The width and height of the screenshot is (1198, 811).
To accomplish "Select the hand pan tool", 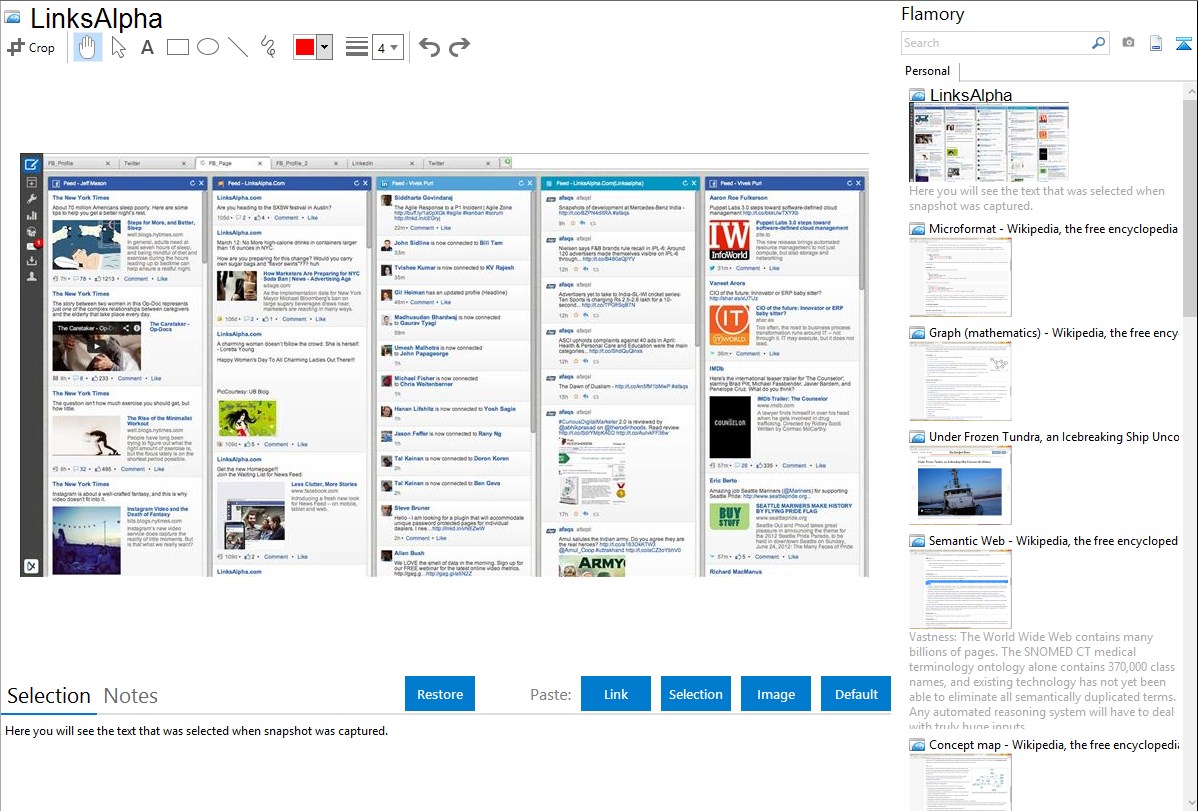I will pyautogui.click(x=88, y=47).
